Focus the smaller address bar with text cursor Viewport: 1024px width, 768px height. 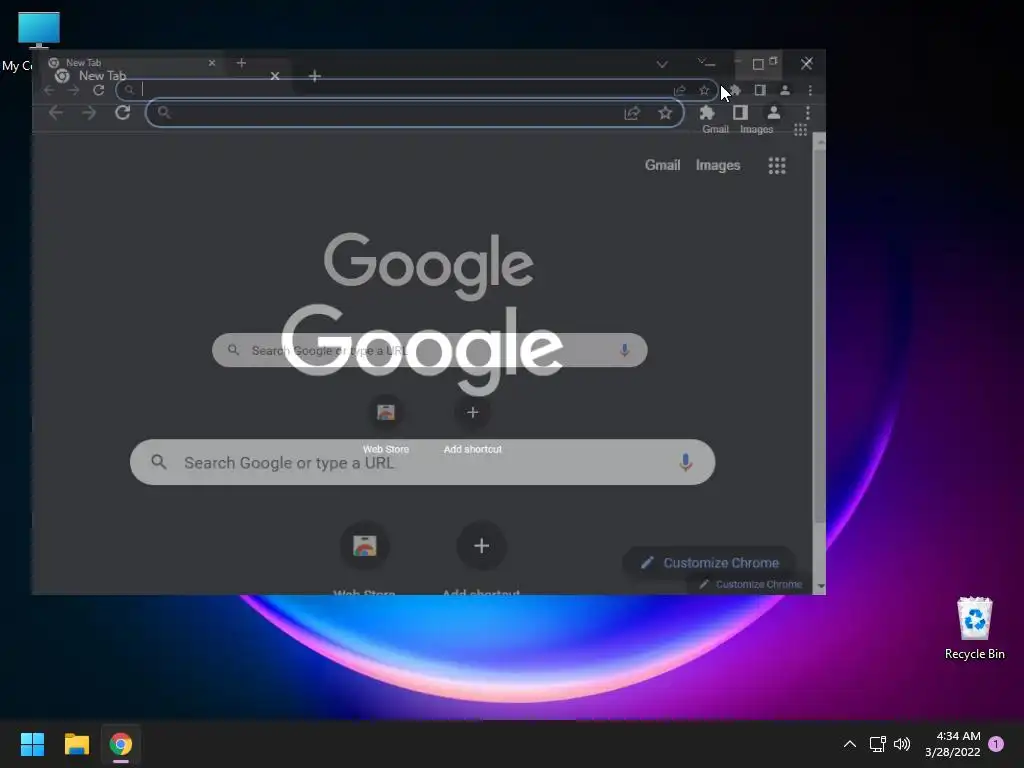coord(417,90)
